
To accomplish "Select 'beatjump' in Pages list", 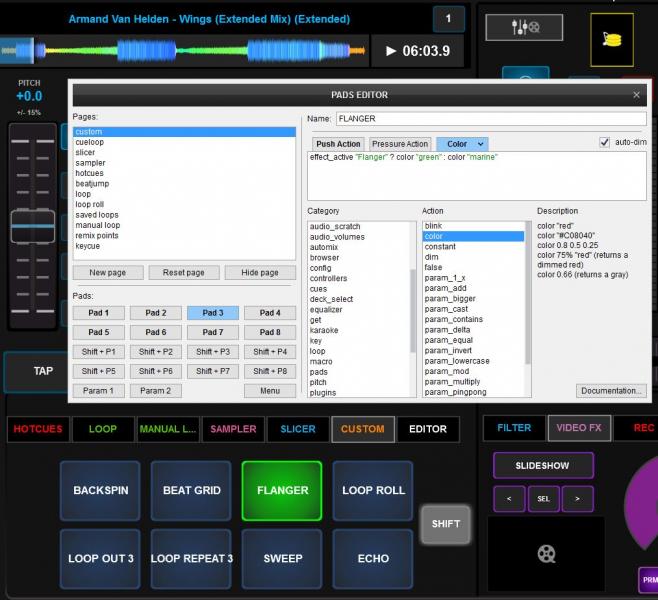I will pyautogui.click(x=184, y=184).
